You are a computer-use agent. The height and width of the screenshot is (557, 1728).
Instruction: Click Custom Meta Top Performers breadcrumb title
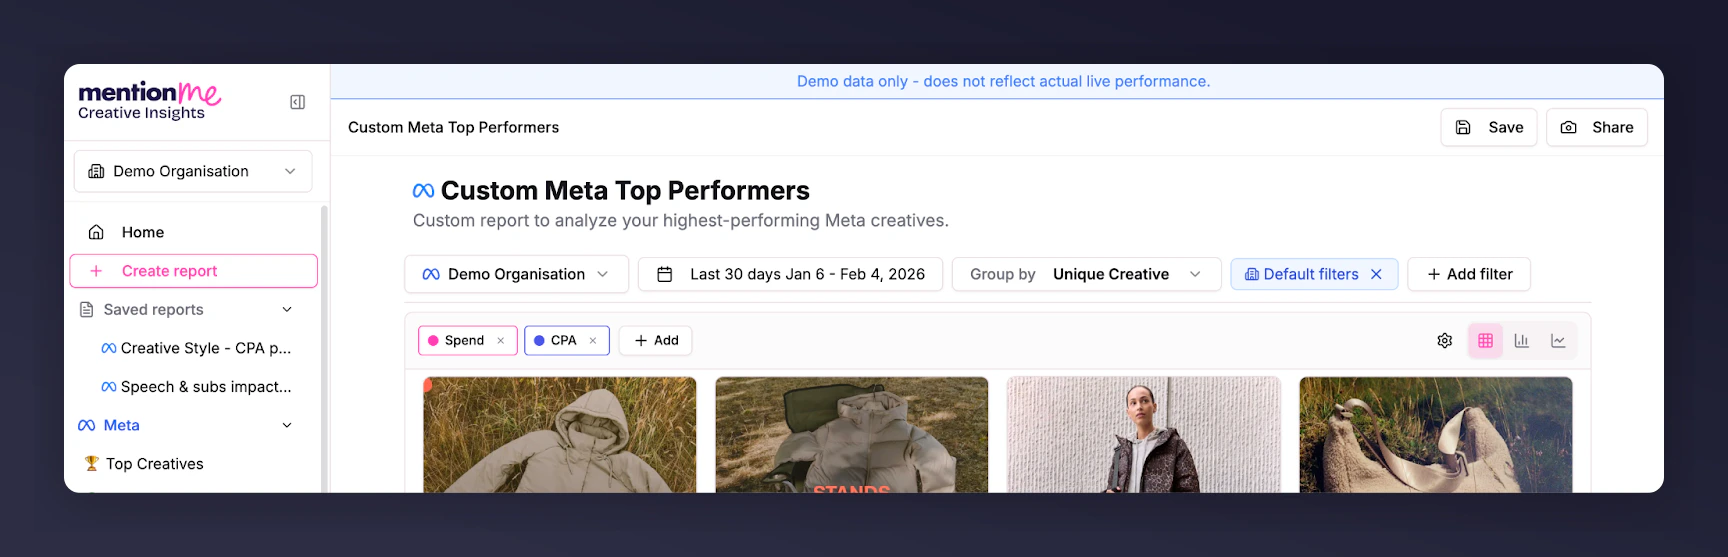click(453, 127)
